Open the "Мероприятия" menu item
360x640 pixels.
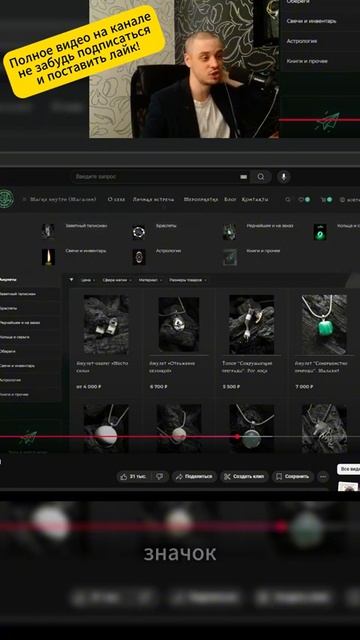pyautogui.click(x=201, y=199)
